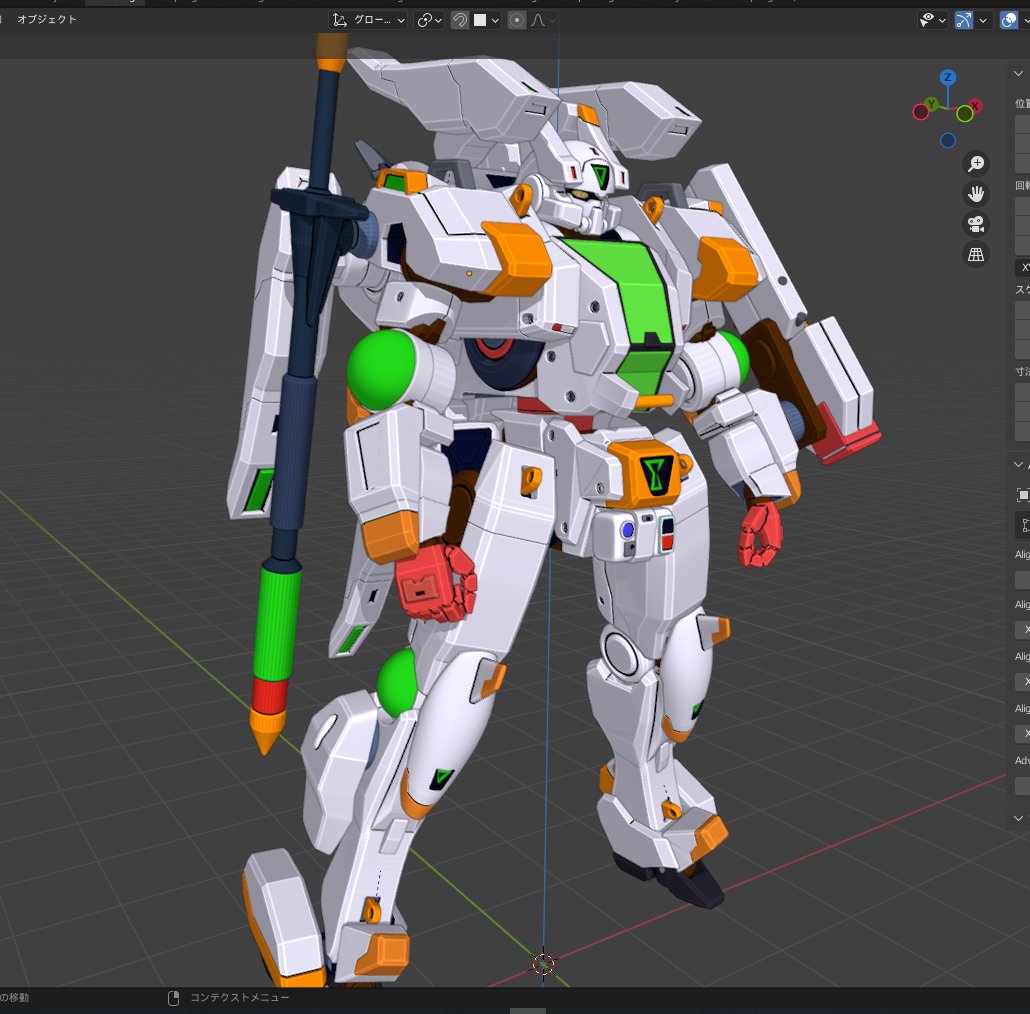Select the robot's red right hand
This screenshot has width=1030, height=1014.
435,583
